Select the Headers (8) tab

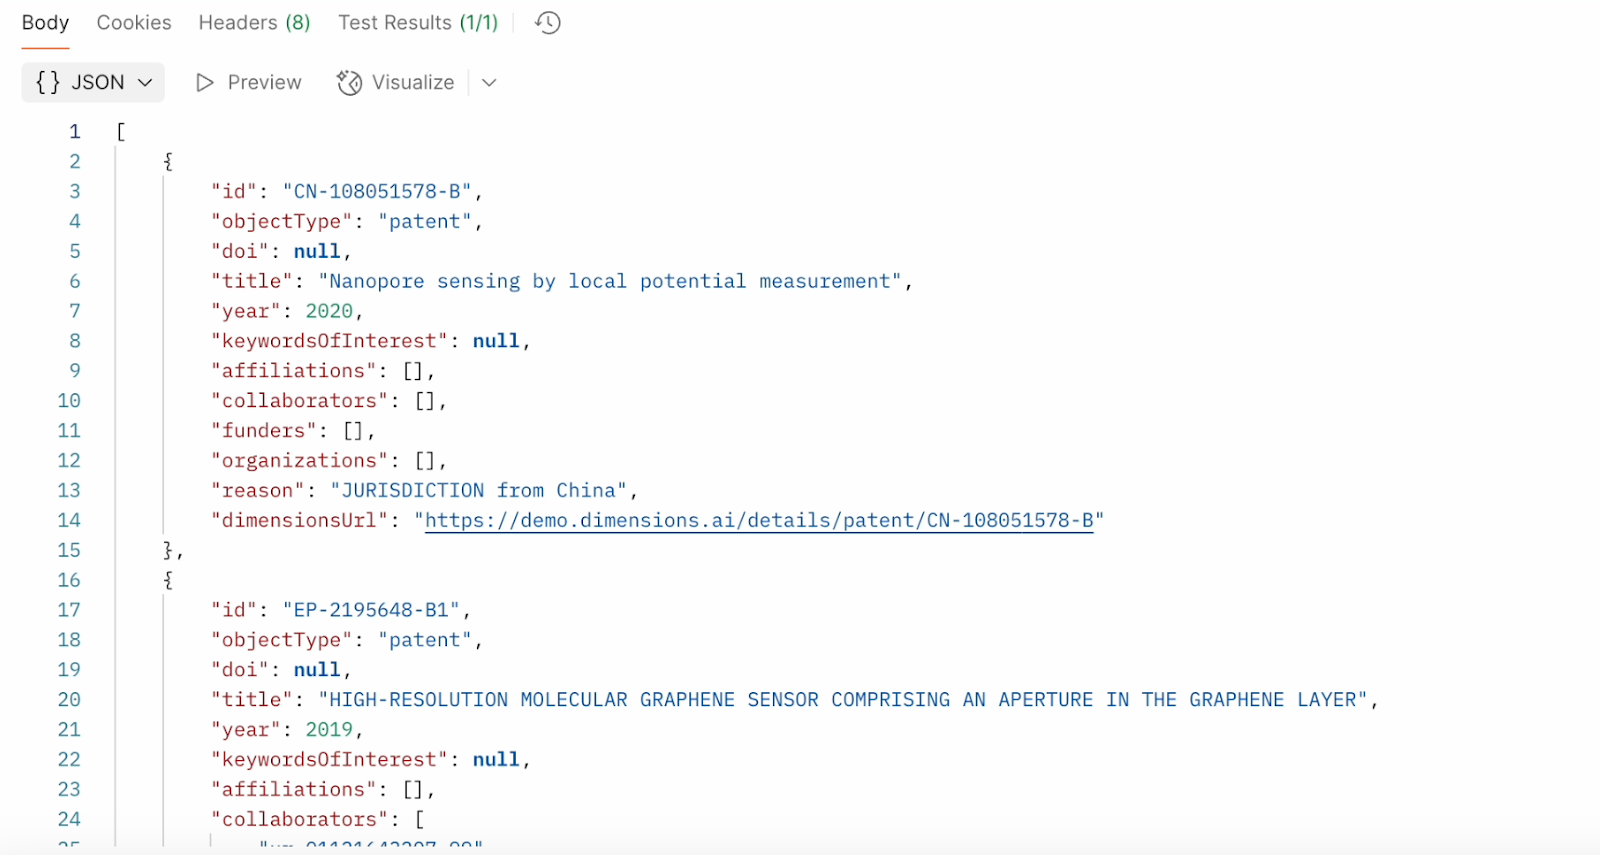point(254,23)
